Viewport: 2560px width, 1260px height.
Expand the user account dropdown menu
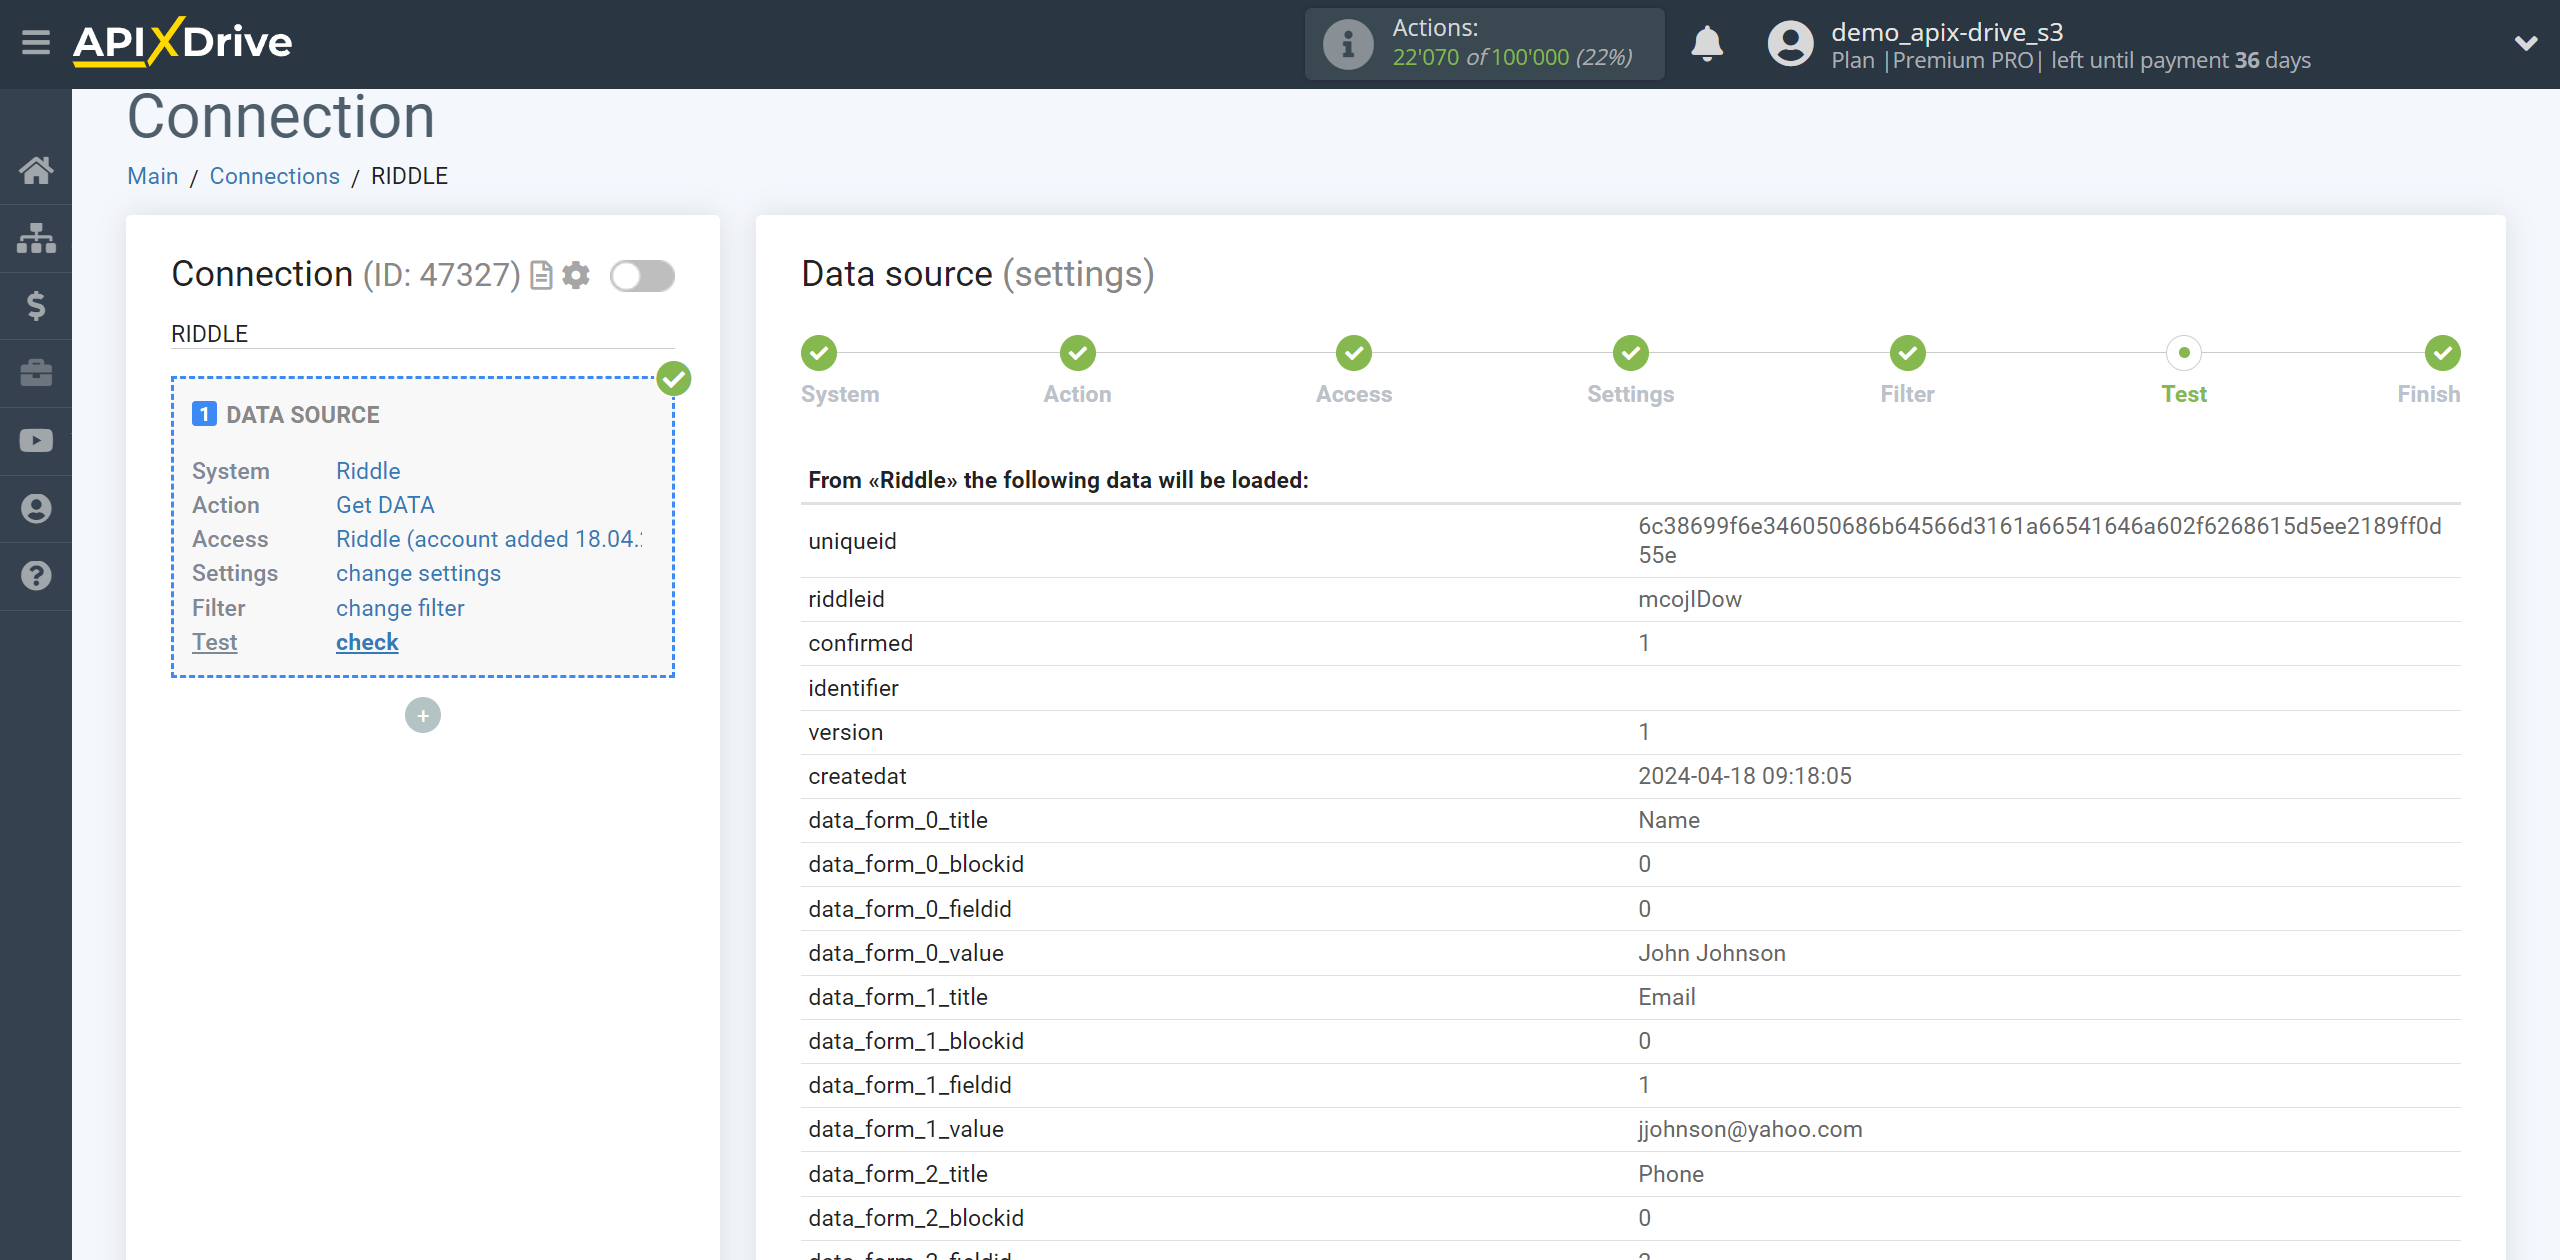click(2519, 46)
